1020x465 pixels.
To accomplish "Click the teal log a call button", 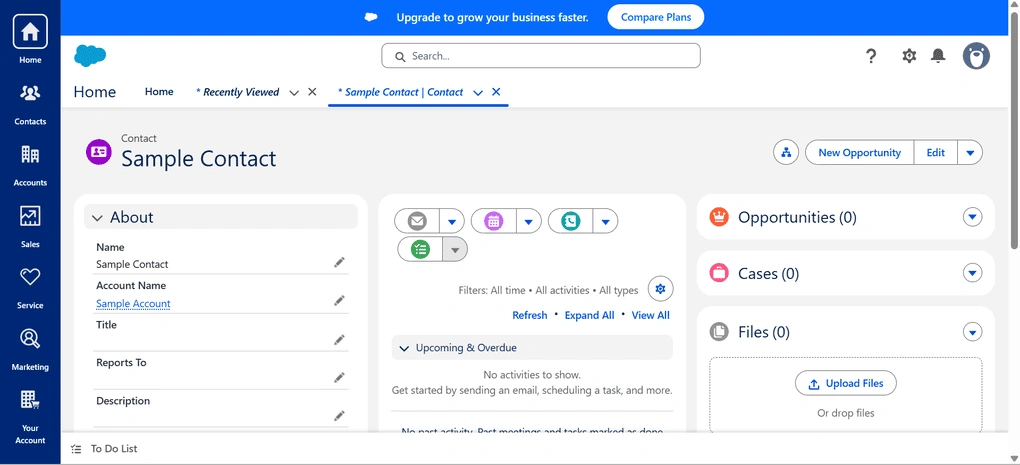I will click(x=570, y=222).
